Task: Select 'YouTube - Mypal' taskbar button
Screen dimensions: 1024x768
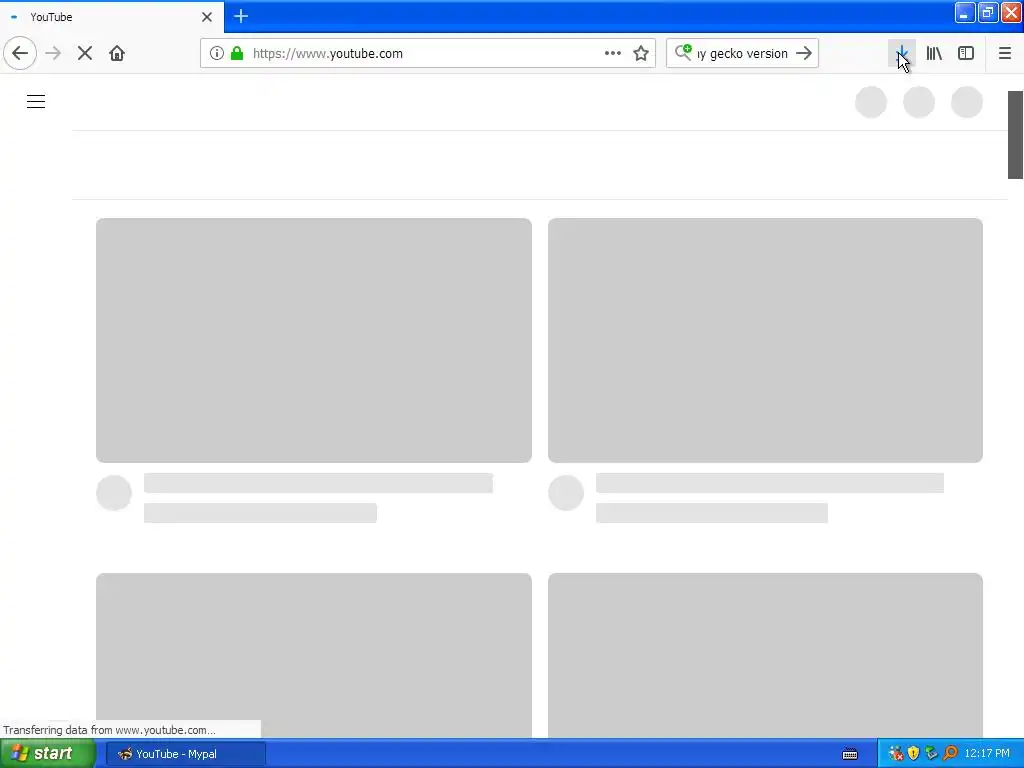Action: pos(186,754)
